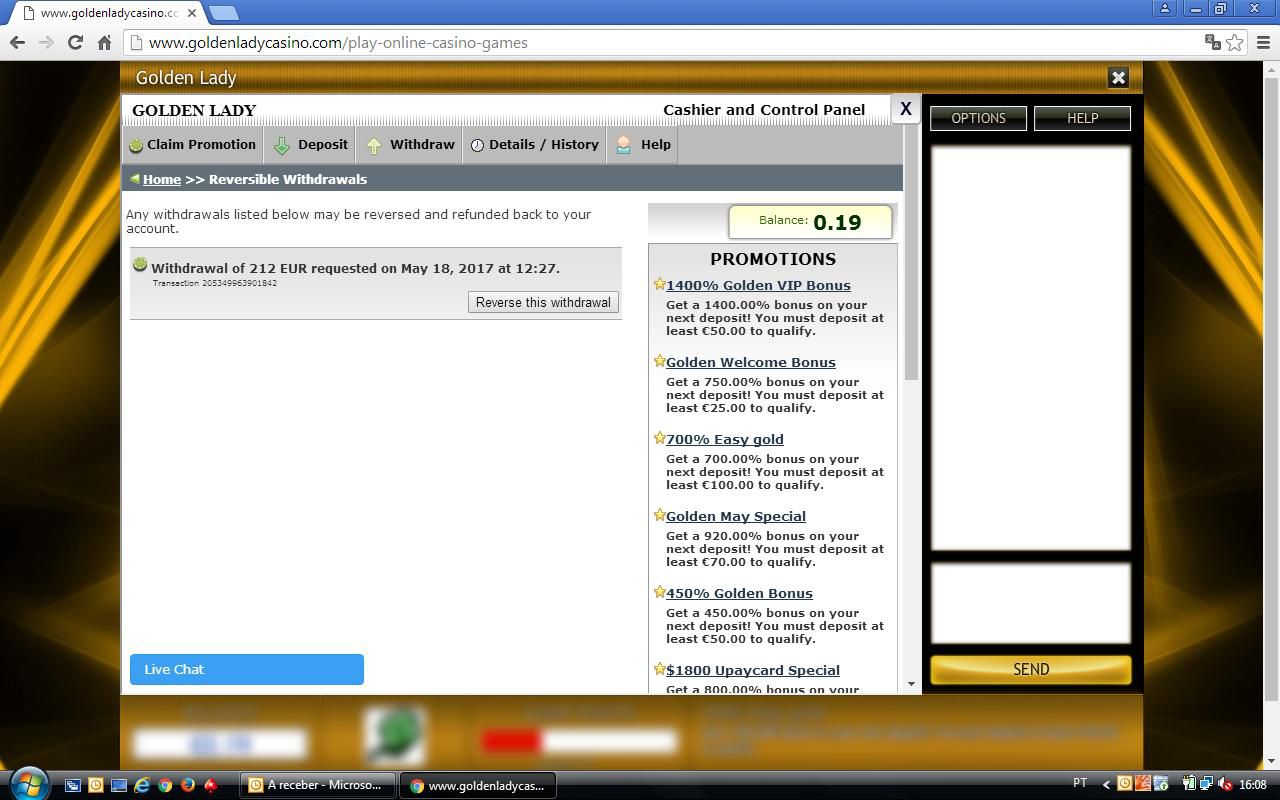Go back in the Chrome browser
The image size is (1280, 800).
point(17,42)
